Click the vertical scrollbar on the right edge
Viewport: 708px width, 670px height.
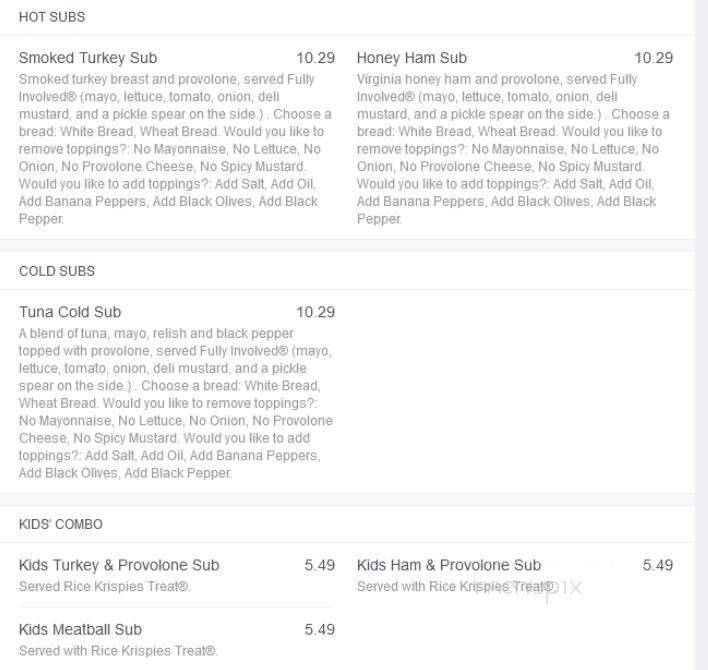click(x=701, y=335)
